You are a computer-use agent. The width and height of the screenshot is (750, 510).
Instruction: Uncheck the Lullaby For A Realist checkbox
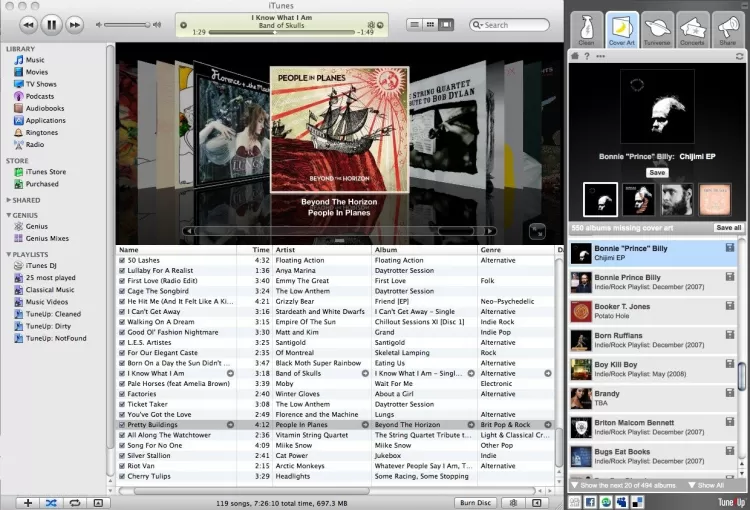[x=122, y=270]
